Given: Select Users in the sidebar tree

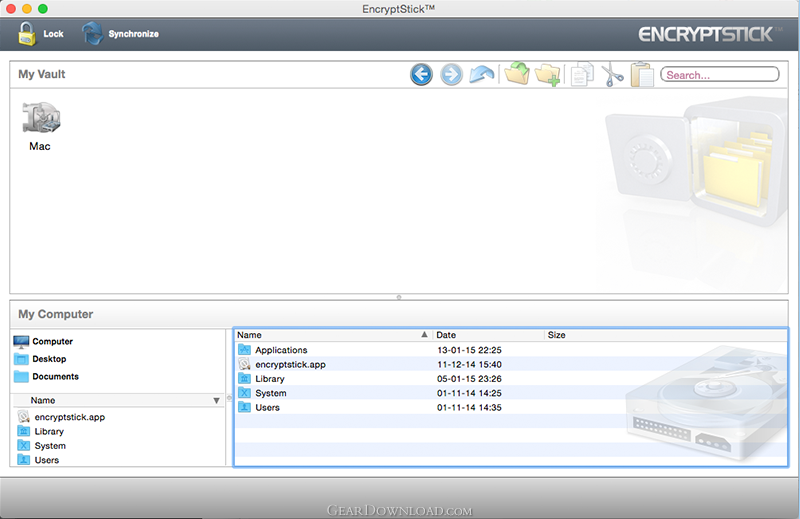Looking at the screenshot, I should tap(46, 460).
